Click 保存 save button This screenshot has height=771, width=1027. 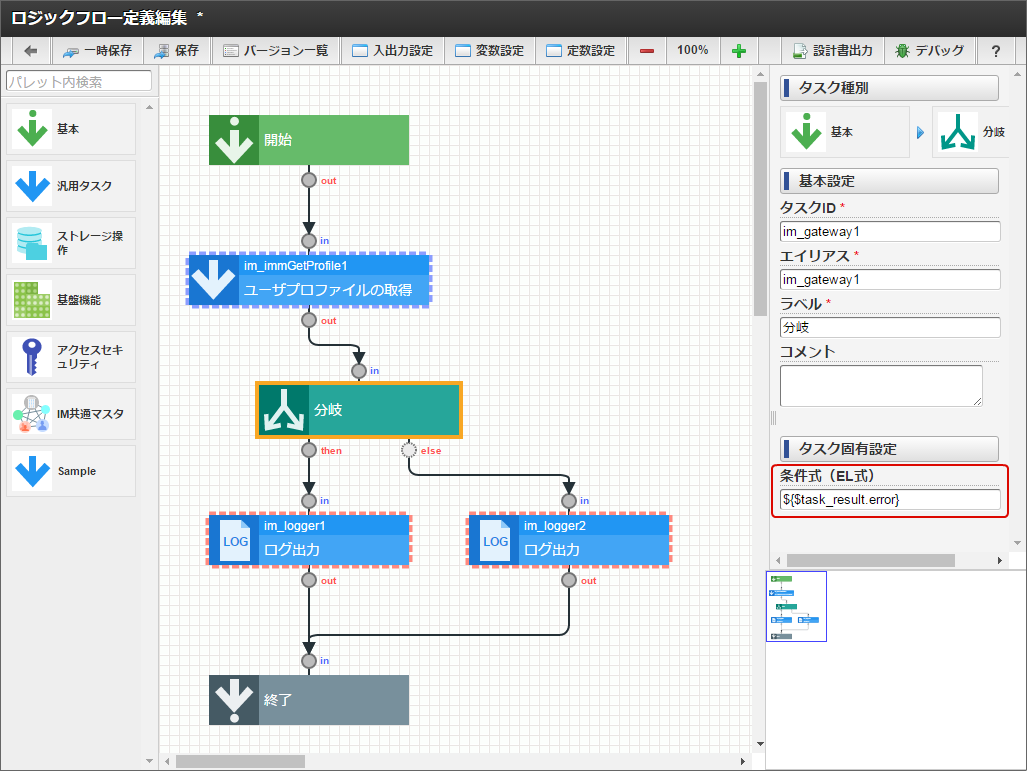(x=177, y=50)
